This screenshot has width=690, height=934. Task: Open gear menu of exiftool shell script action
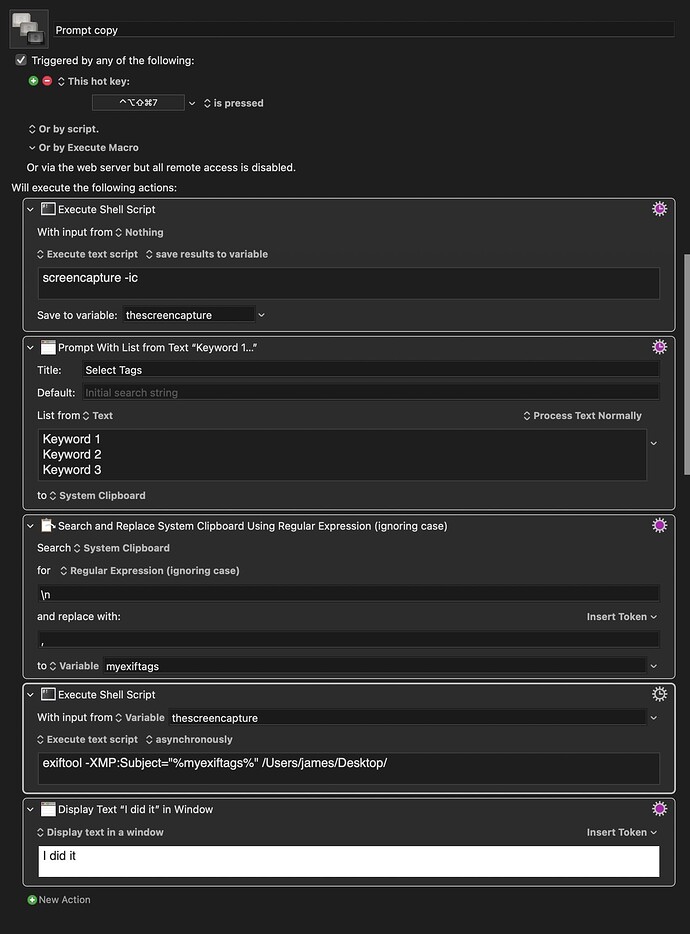659,694
